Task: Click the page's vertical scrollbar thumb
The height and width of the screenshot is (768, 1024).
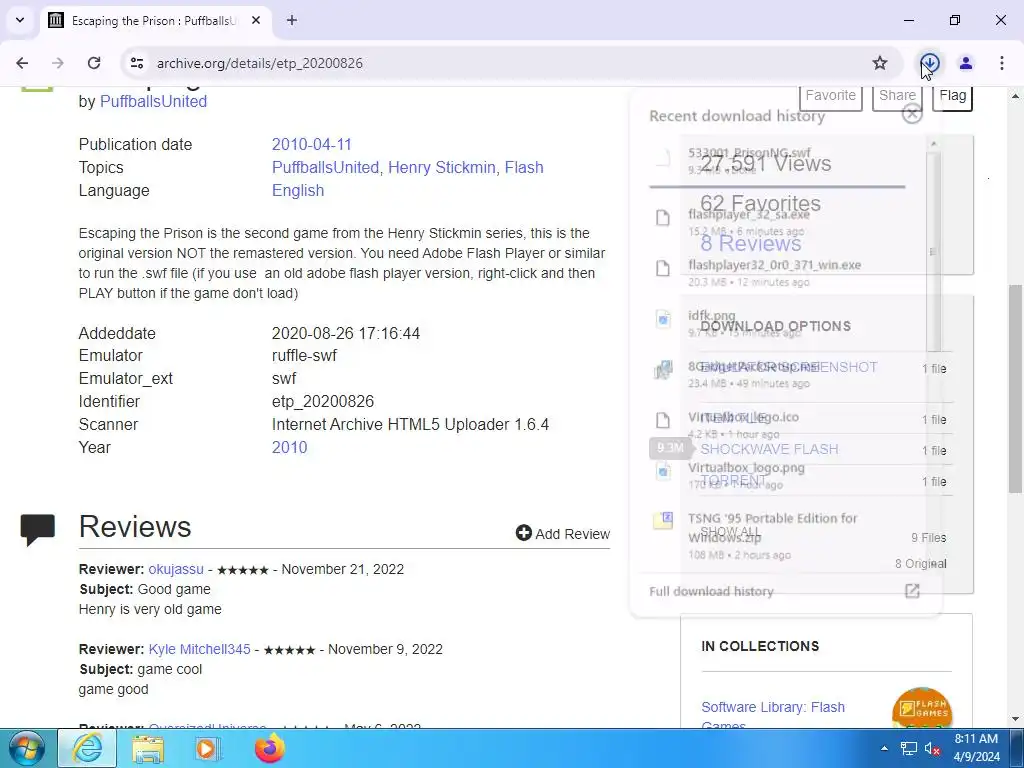Action: coord(1016,389)
